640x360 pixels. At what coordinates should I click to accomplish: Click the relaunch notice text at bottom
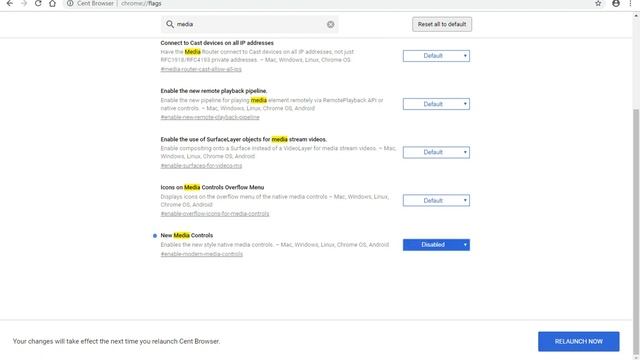pos(116,341)
